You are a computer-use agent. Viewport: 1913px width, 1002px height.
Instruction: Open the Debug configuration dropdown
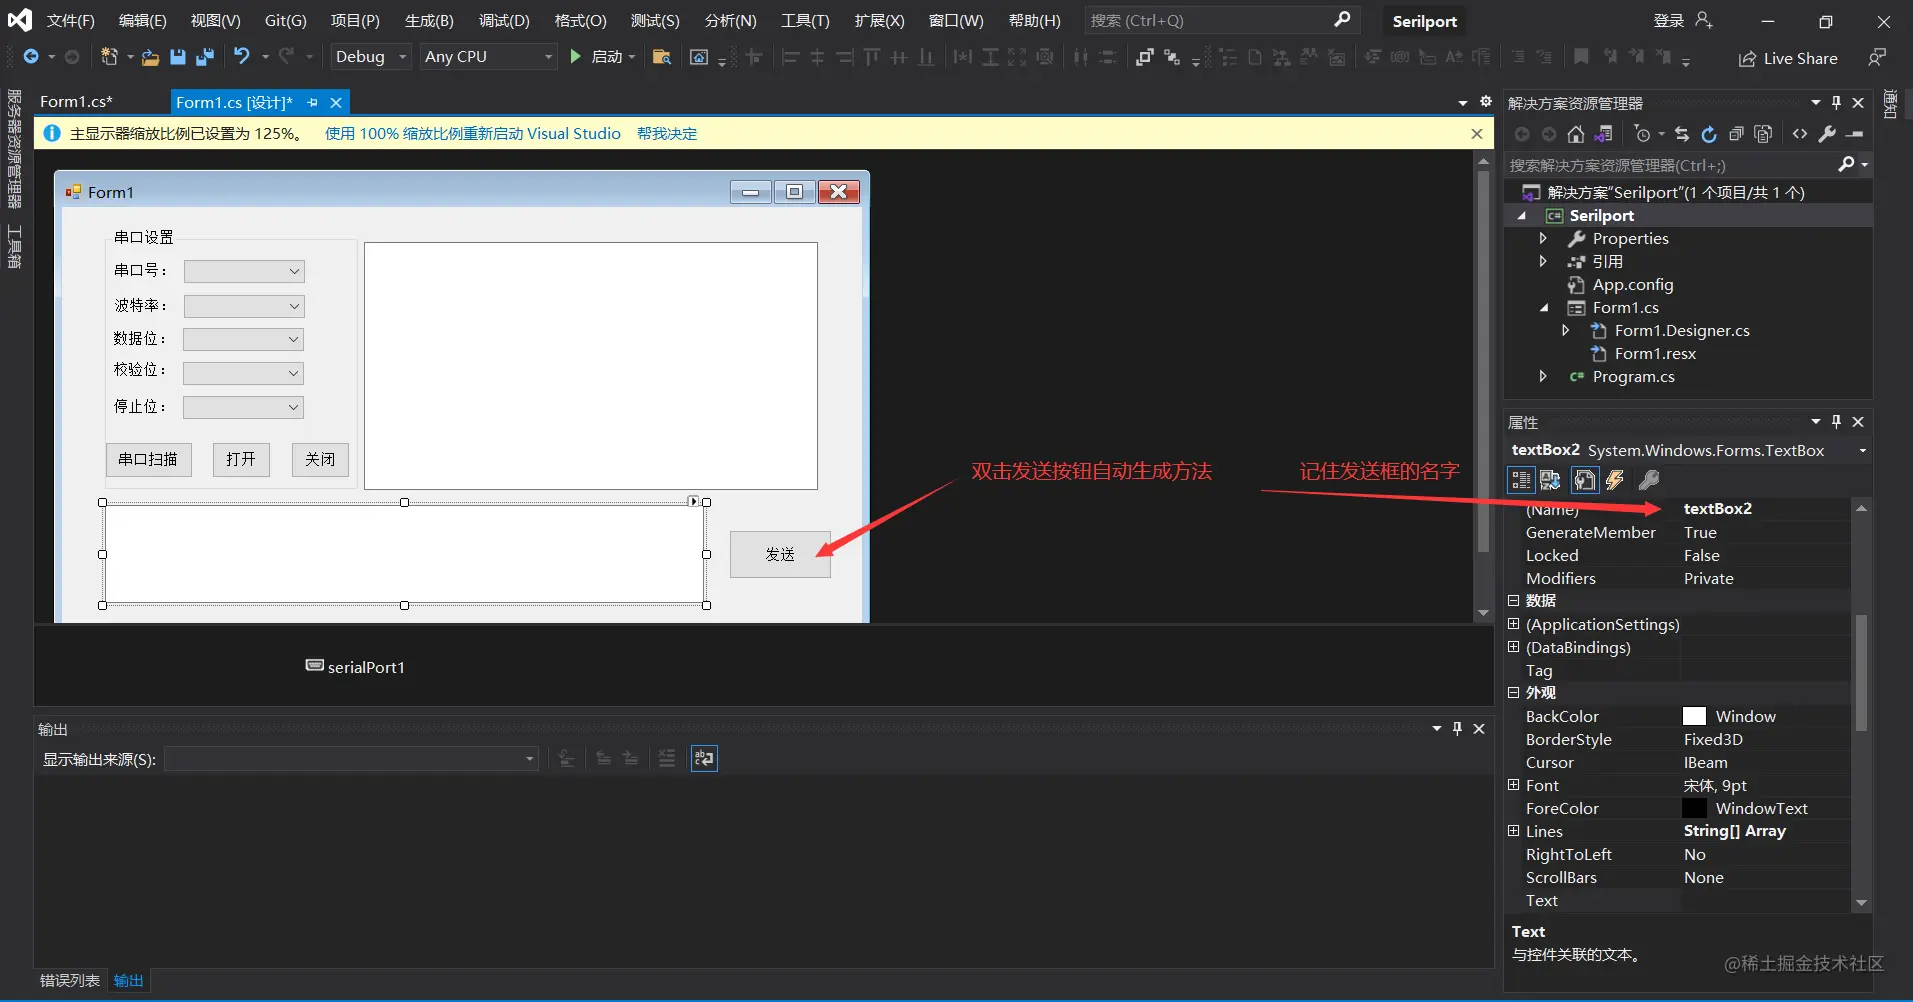point(371,57)
